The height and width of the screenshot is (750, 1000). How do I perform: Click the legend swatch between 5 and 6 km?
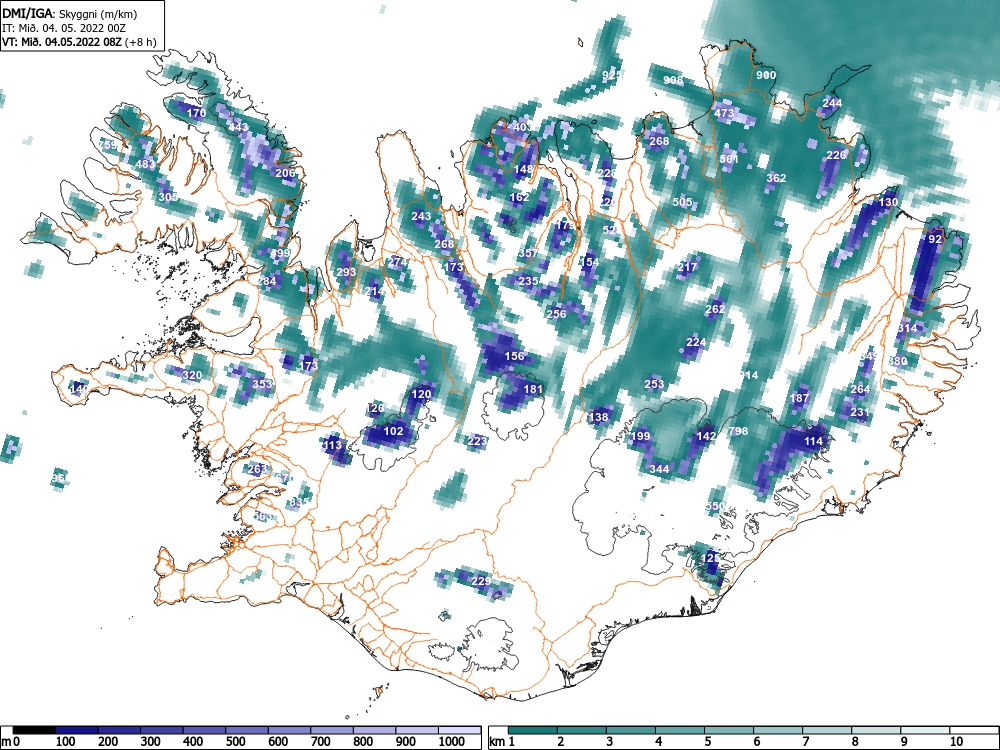(x=729, y=730)
